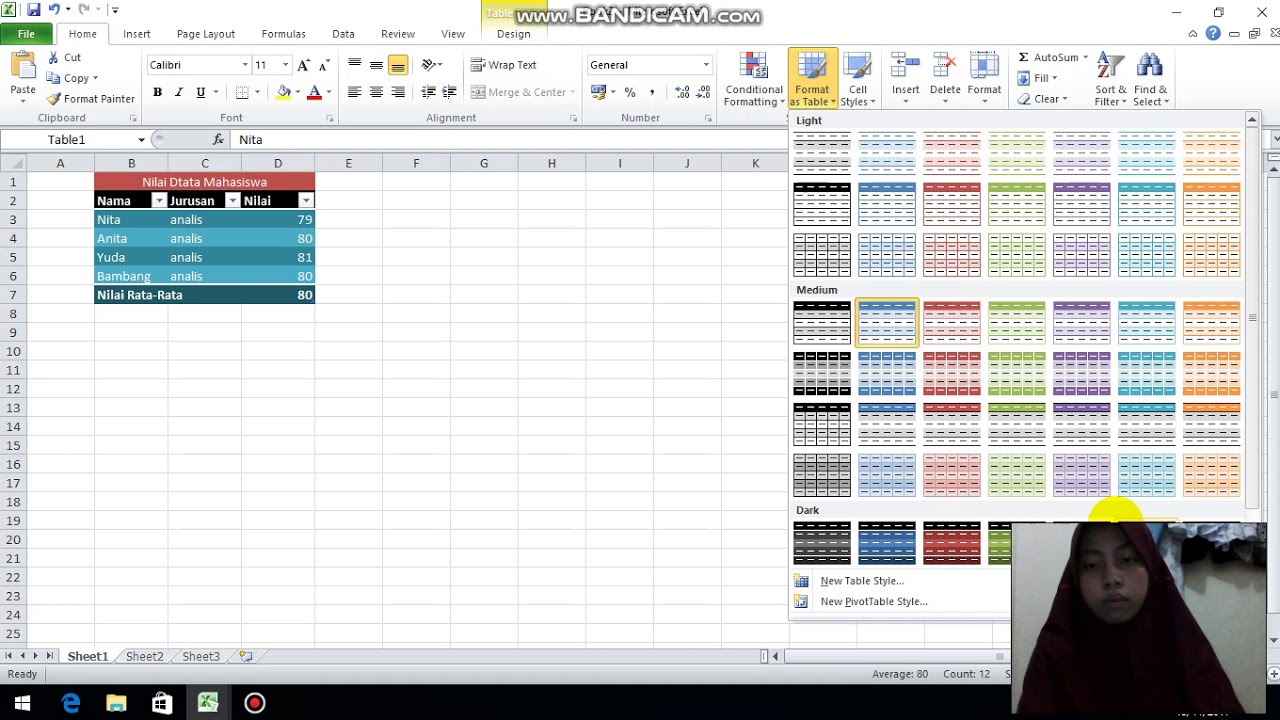The image size is (1280, 720).
Task: Open the Calibri font name dropdown
Action: pos(245,65)
